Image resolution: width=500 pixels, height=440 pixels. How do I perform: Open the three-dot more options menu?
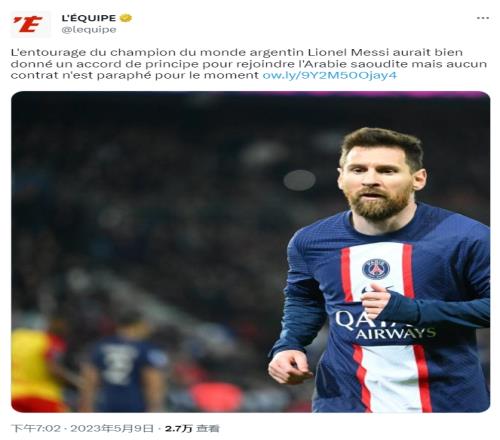[483, 18]
